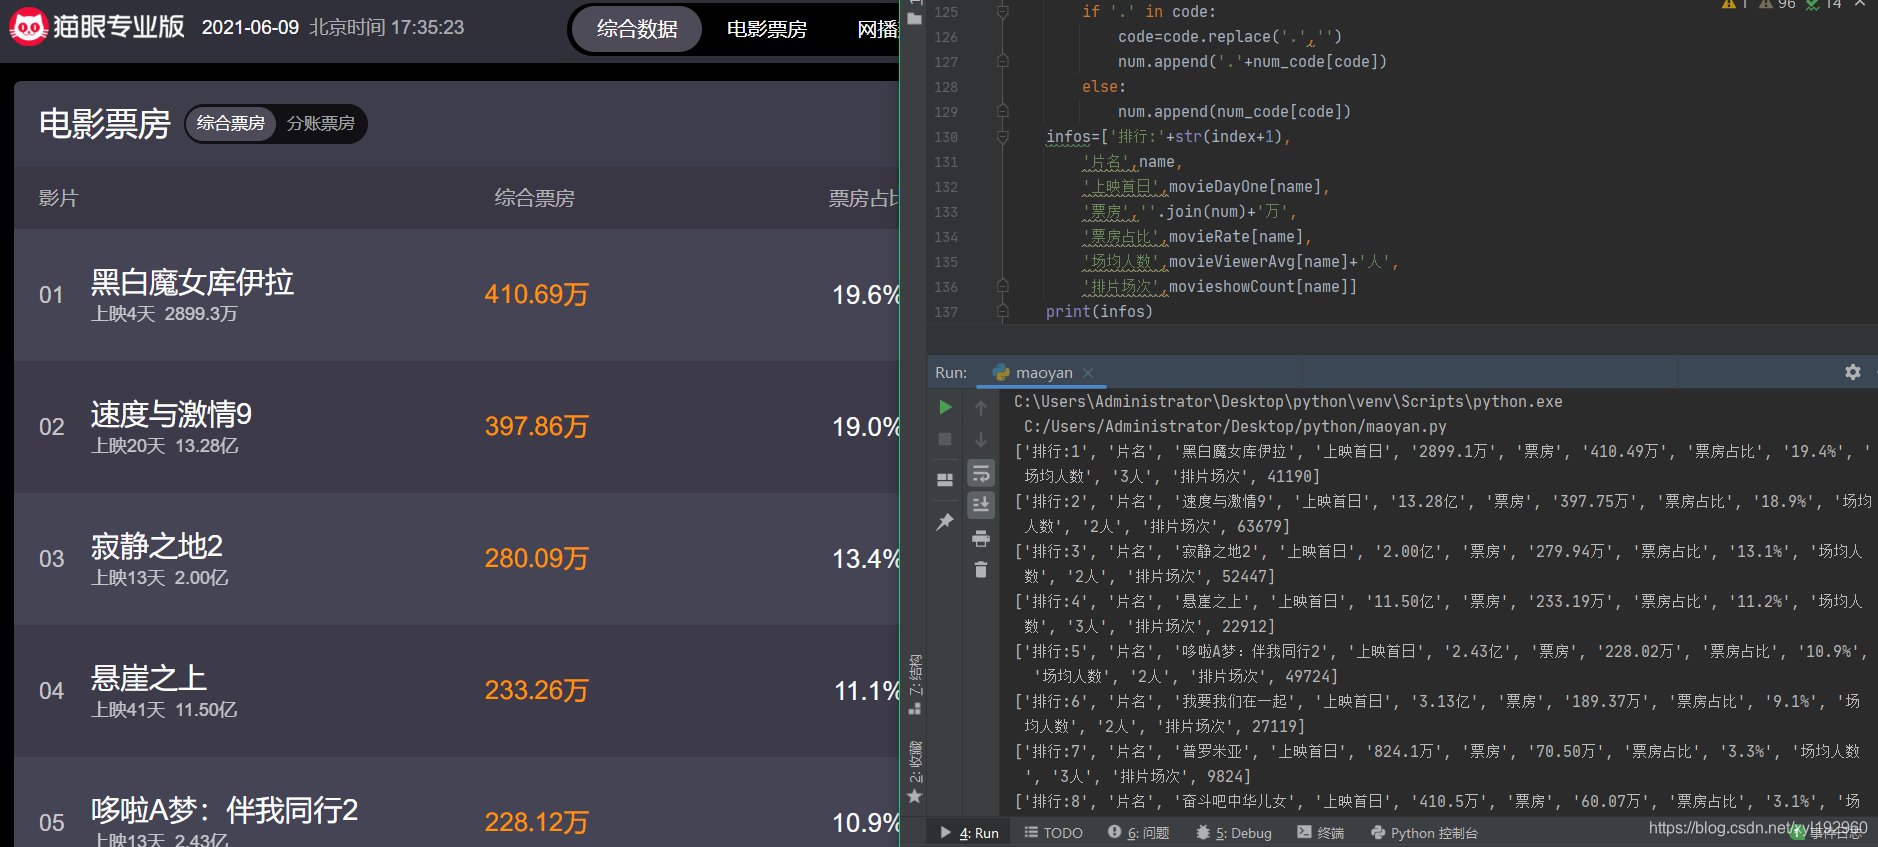
Task: Select the 综合票房 box office toggle
Action: (x=231, y=123)
